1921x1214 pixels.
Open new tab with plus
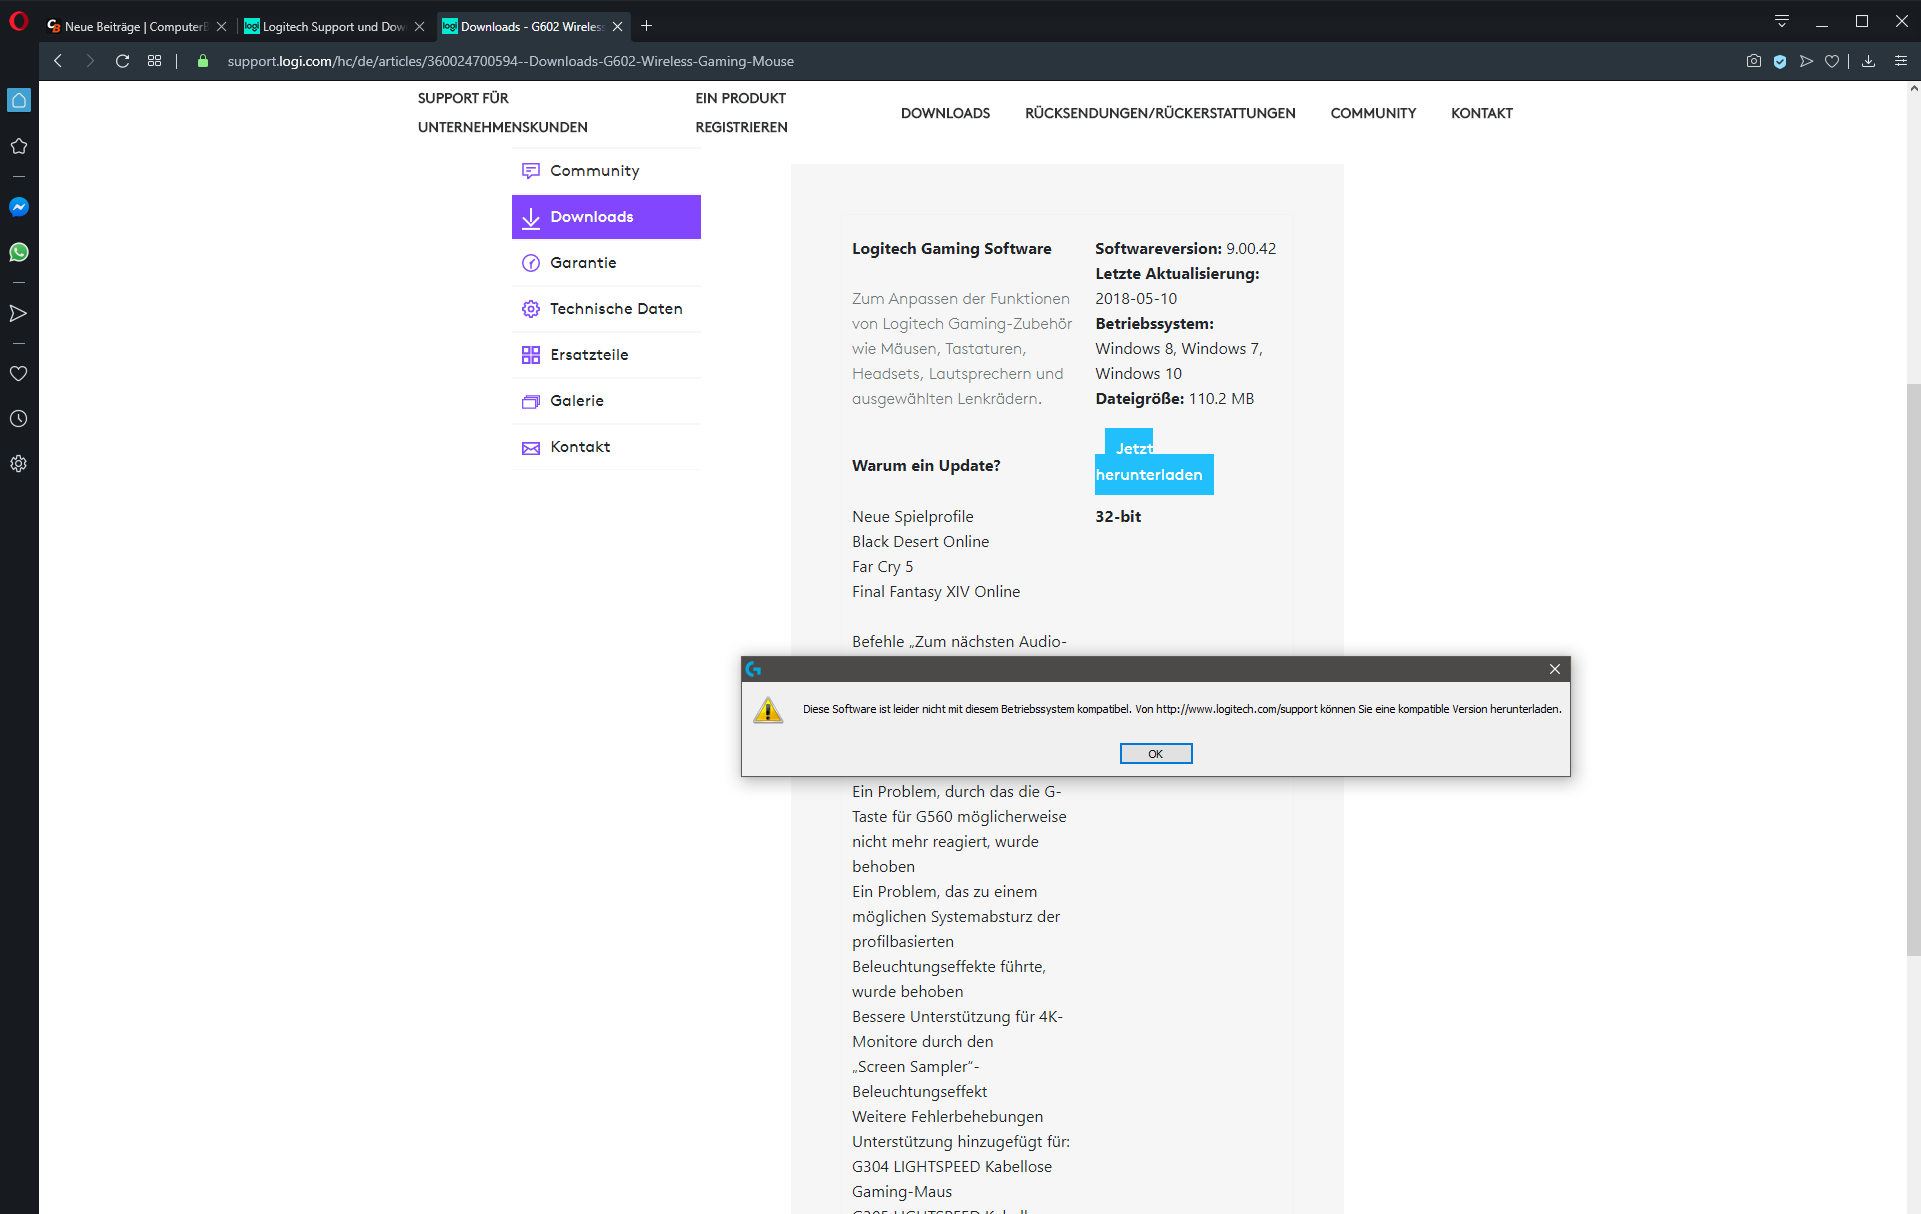[x=647, y=26]
